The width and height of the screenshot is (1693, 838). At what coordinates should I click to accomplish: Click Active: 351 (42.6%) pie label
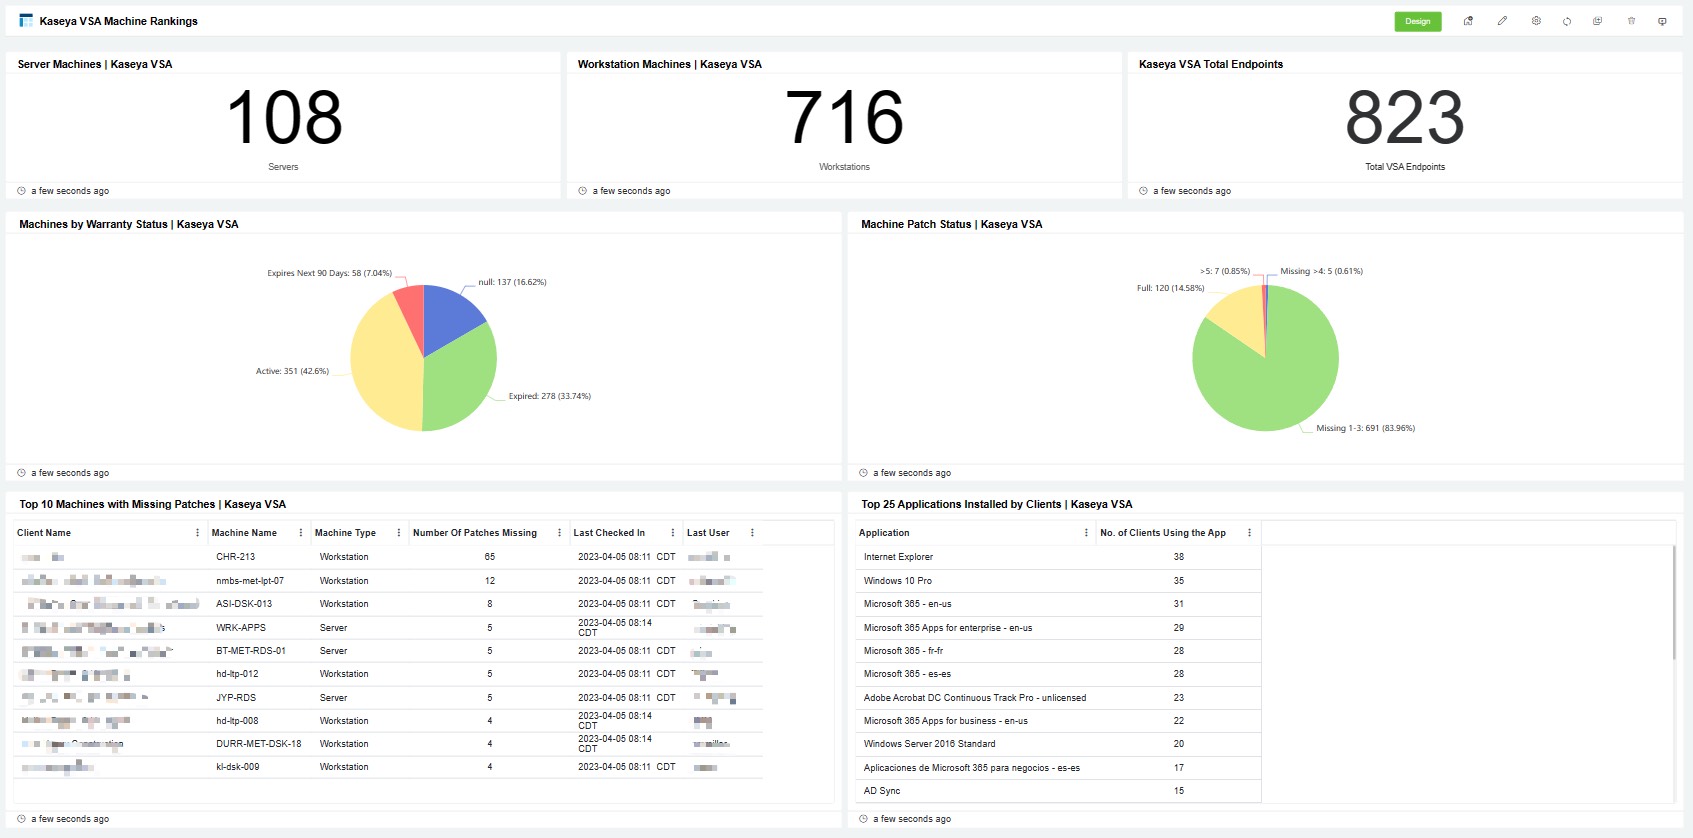292,371
